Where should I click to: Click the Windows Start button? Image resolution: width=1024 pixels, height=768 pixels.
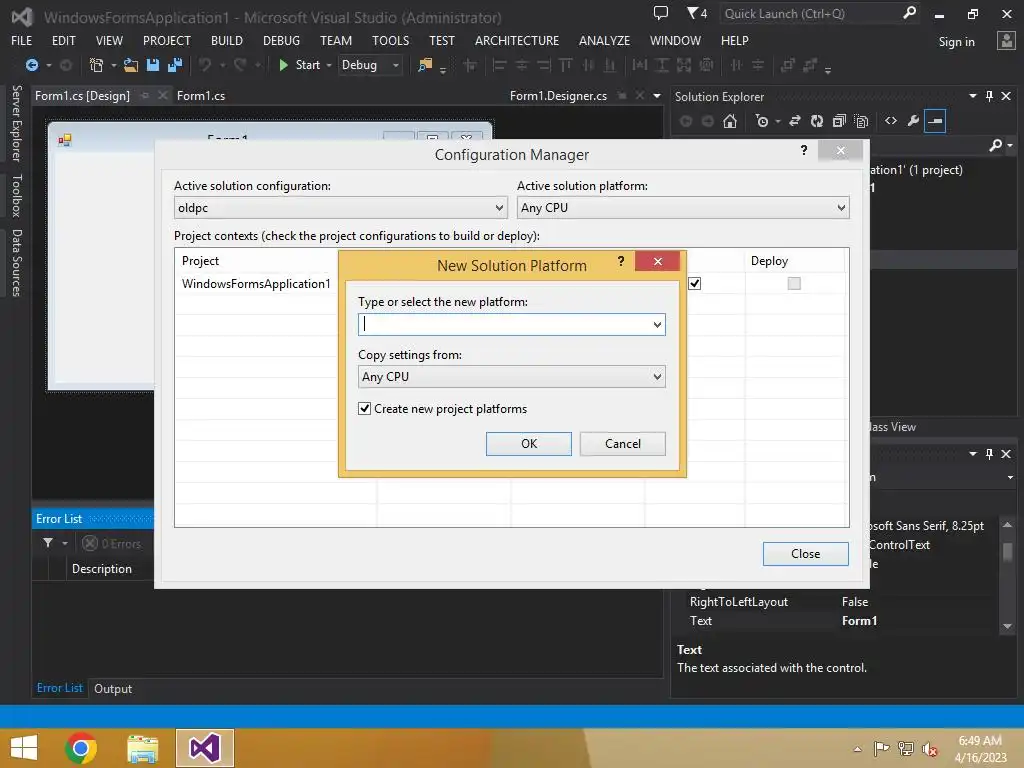point(24,748)
